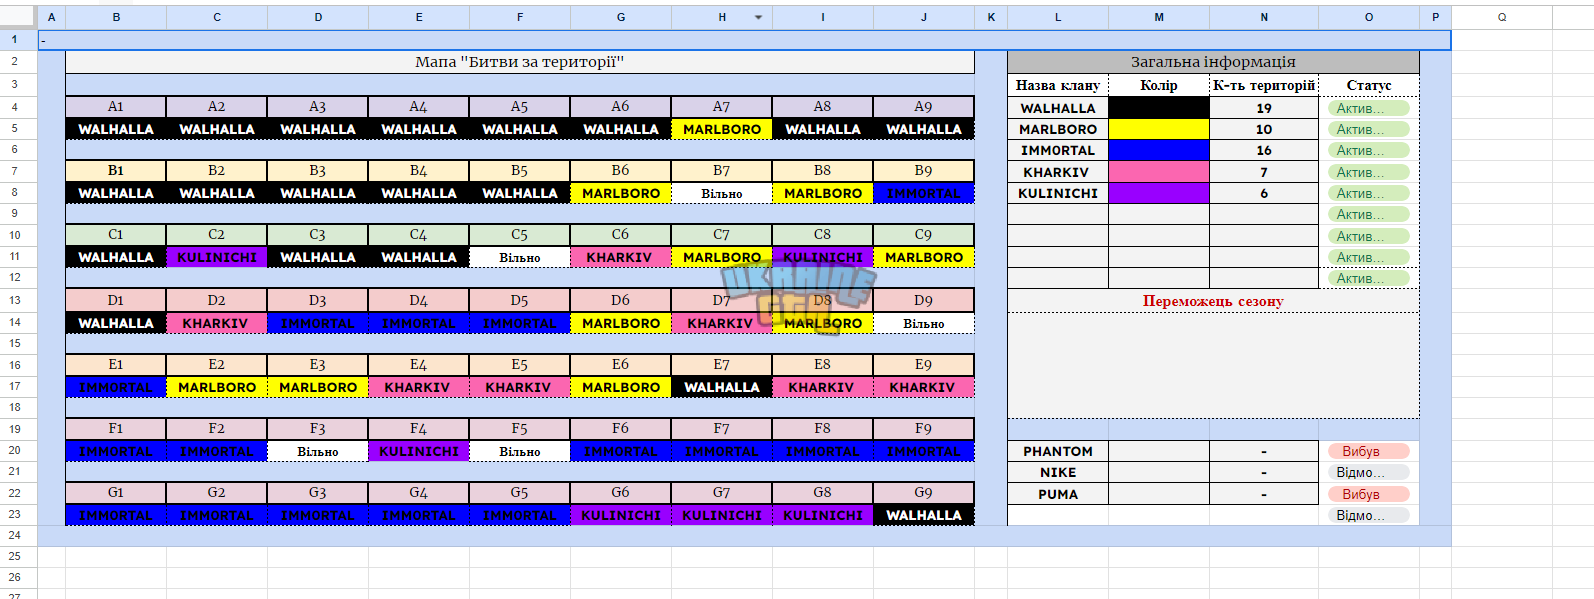
Task: Click the territory label B5
Action: pyautogui.click(x=520, y=171)
